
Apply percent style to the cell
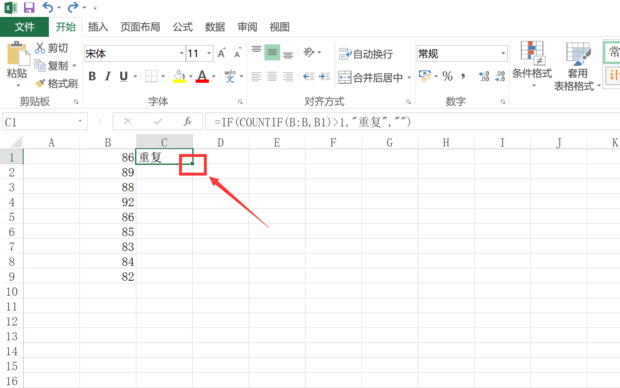coord(447,76)
